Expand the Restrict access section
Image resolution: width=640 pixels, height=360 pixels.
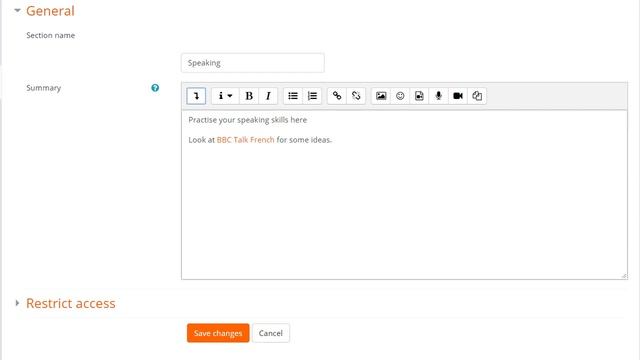(x=17, y=303)
